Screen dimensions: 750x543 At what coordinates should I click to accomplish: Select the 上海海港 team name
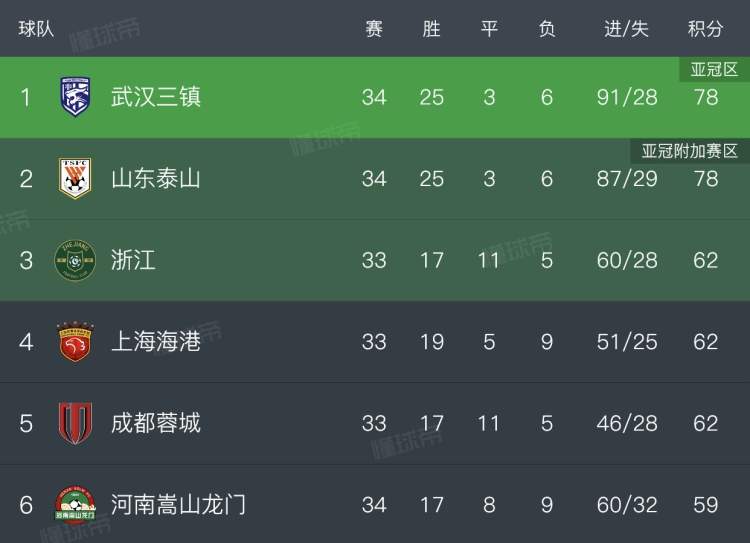[156, 342]
